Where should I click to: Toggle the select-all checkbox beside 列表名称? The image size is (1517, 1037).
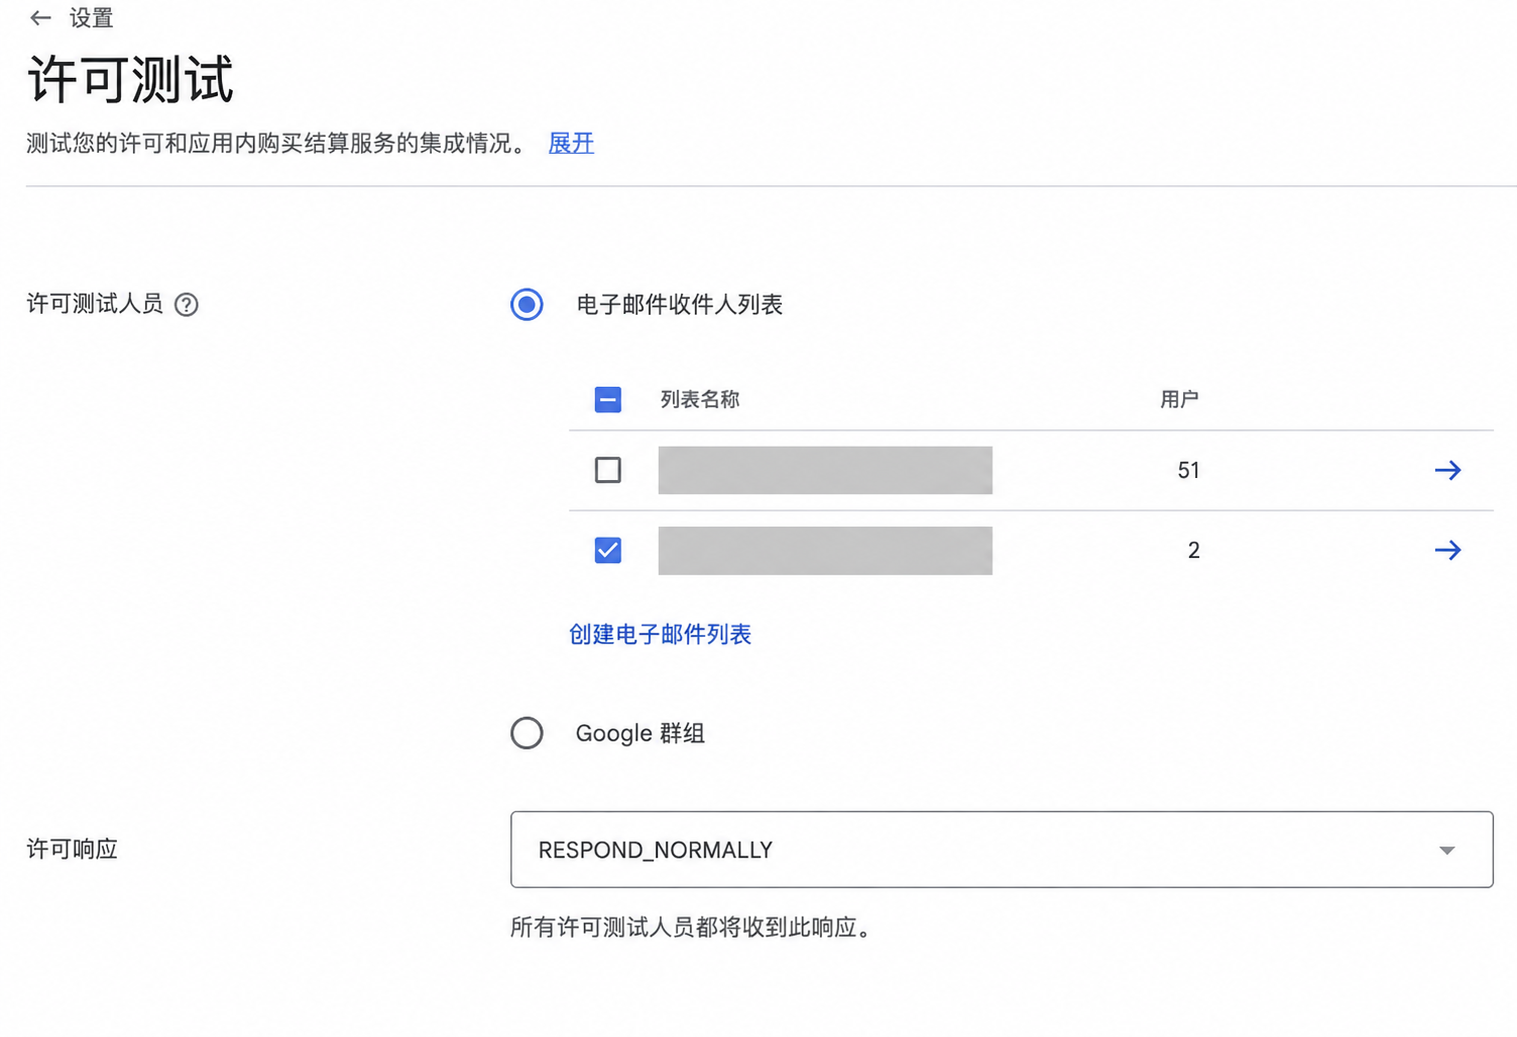tap(608, 400)
